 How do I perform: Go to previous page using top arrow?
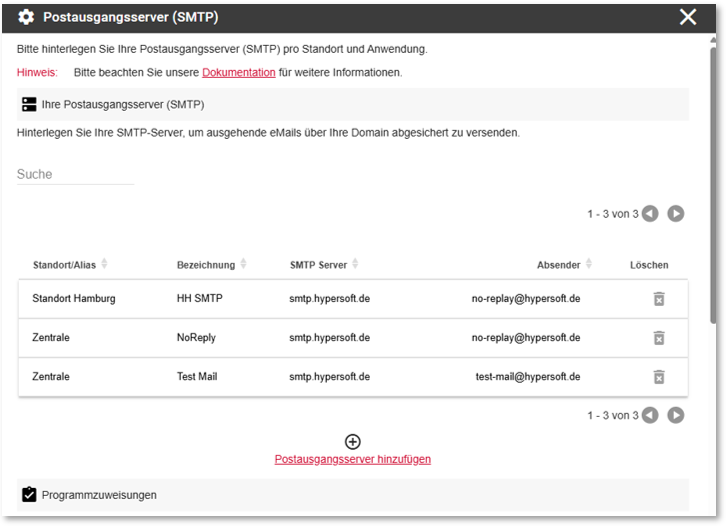coord(650,213)
